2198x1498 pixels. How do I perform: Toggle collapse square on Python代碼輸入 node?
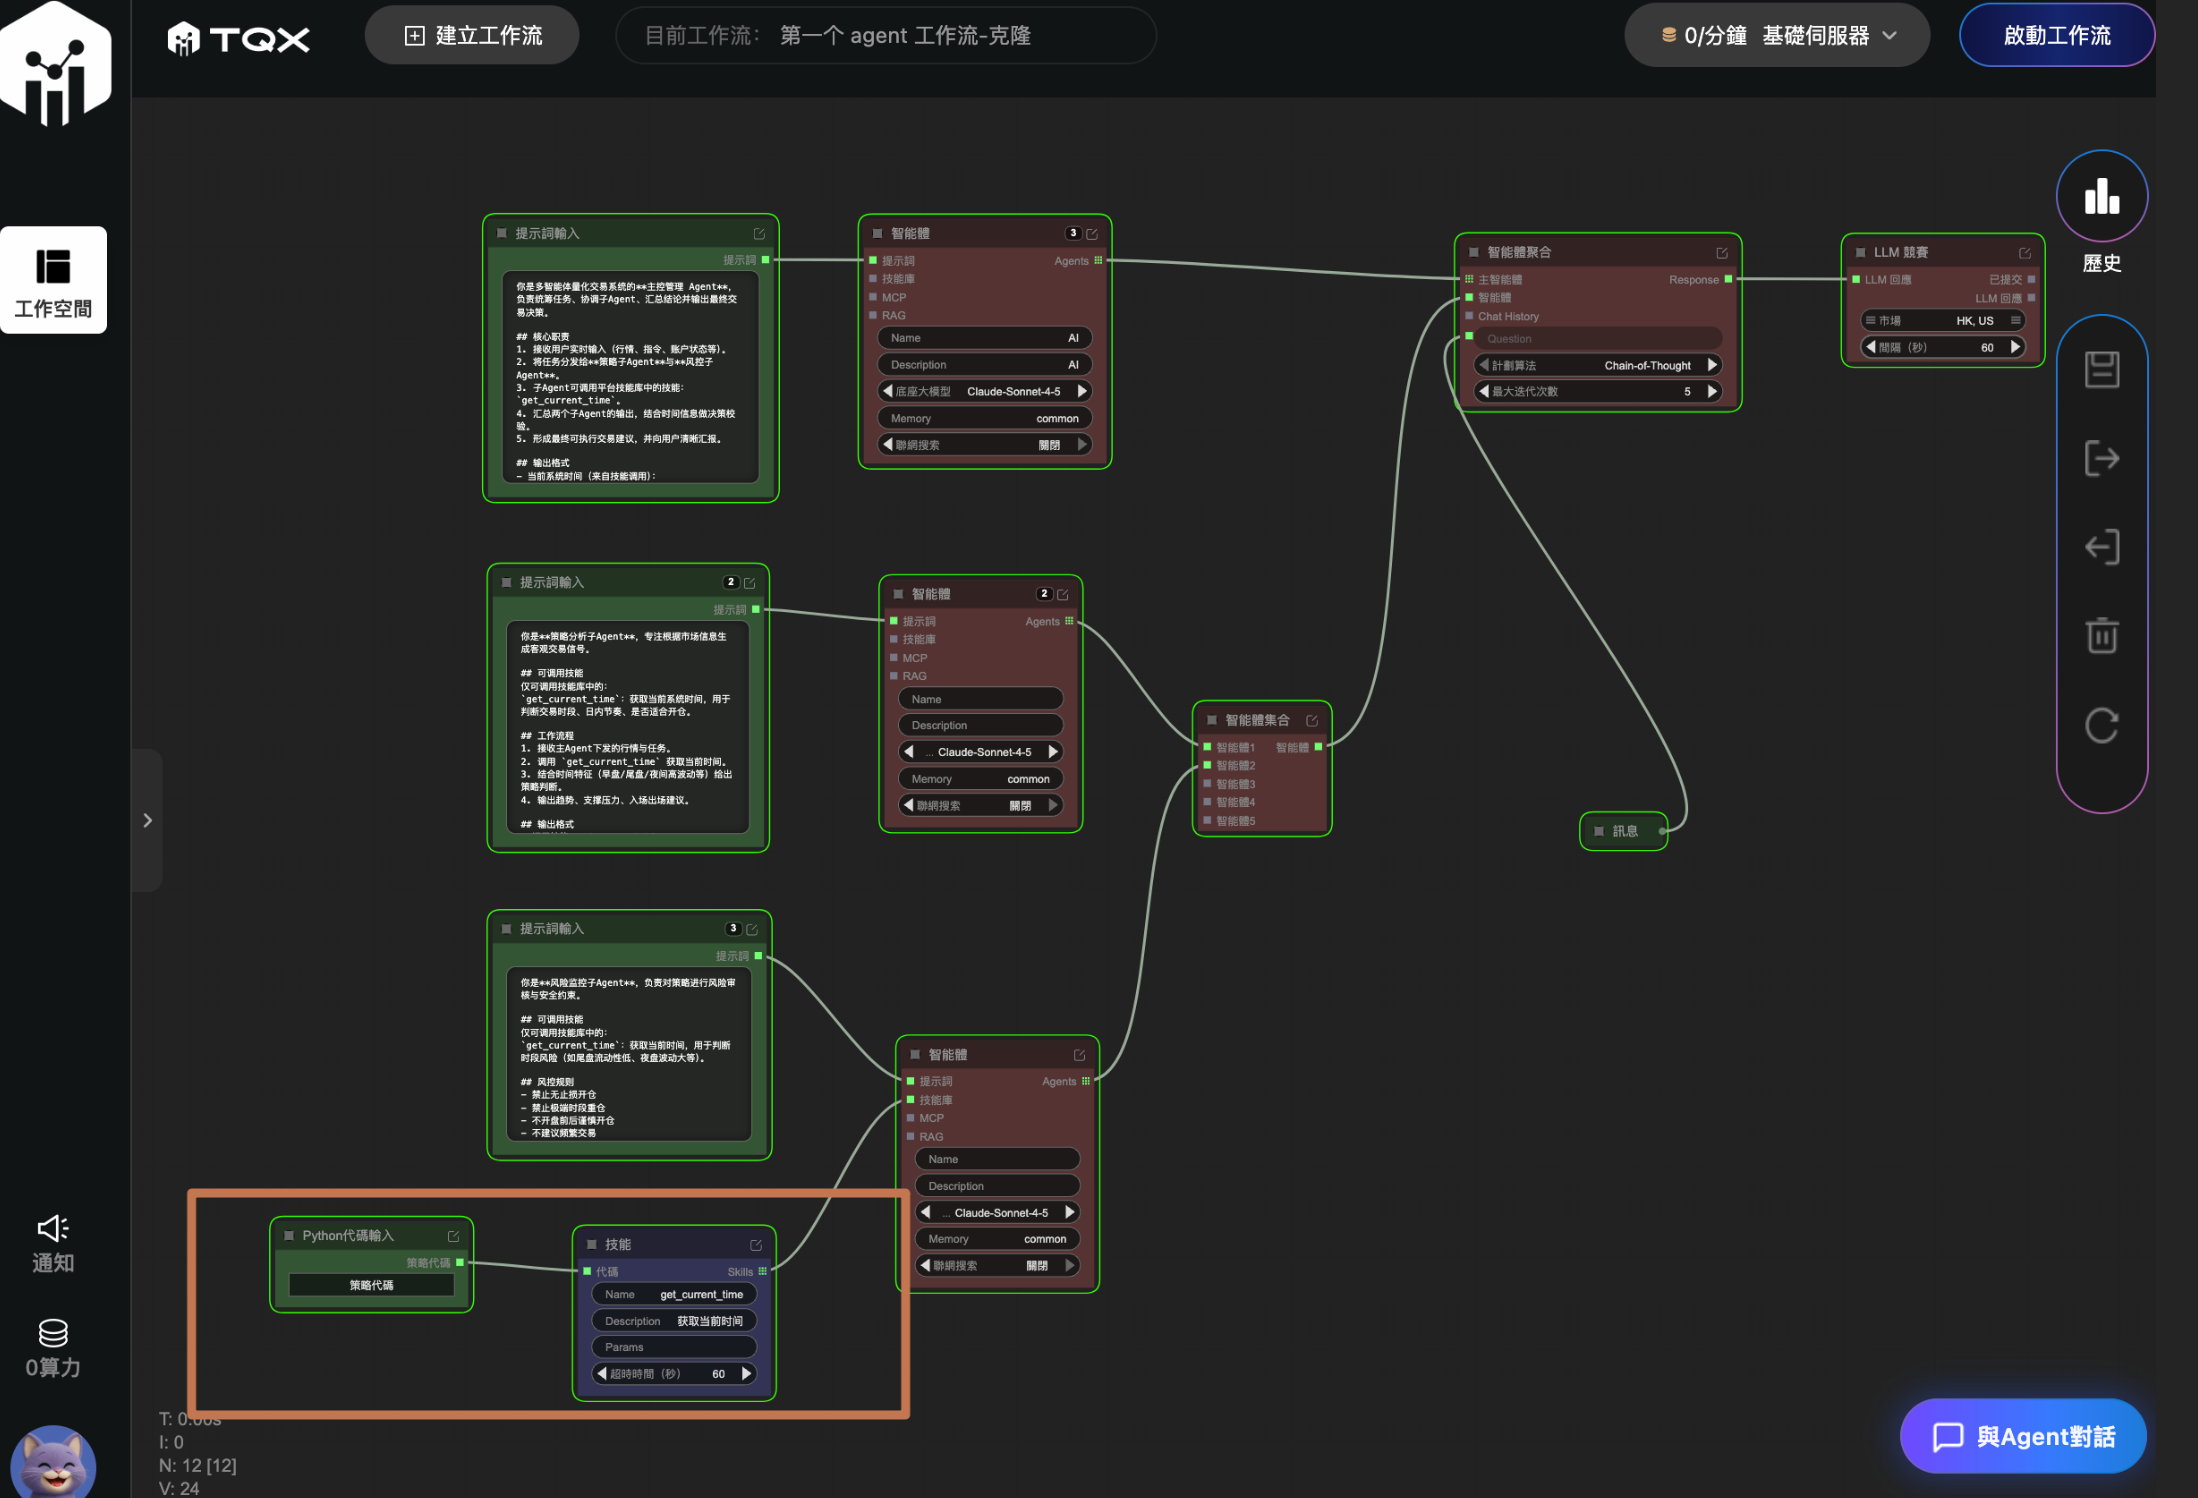pyautogui.click(x=289, y=1236)
